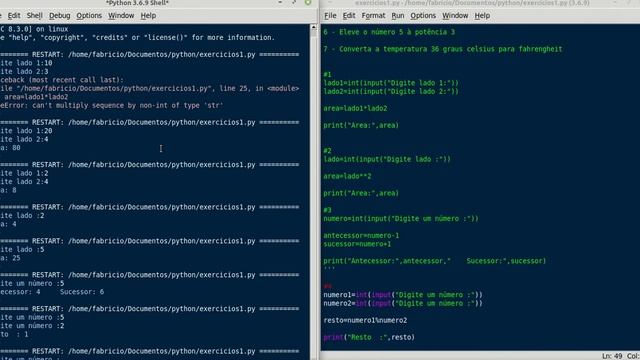640x360 pixels.
Task: Open Window menu in exercicios1.py editor
Action: pos(455,16)
